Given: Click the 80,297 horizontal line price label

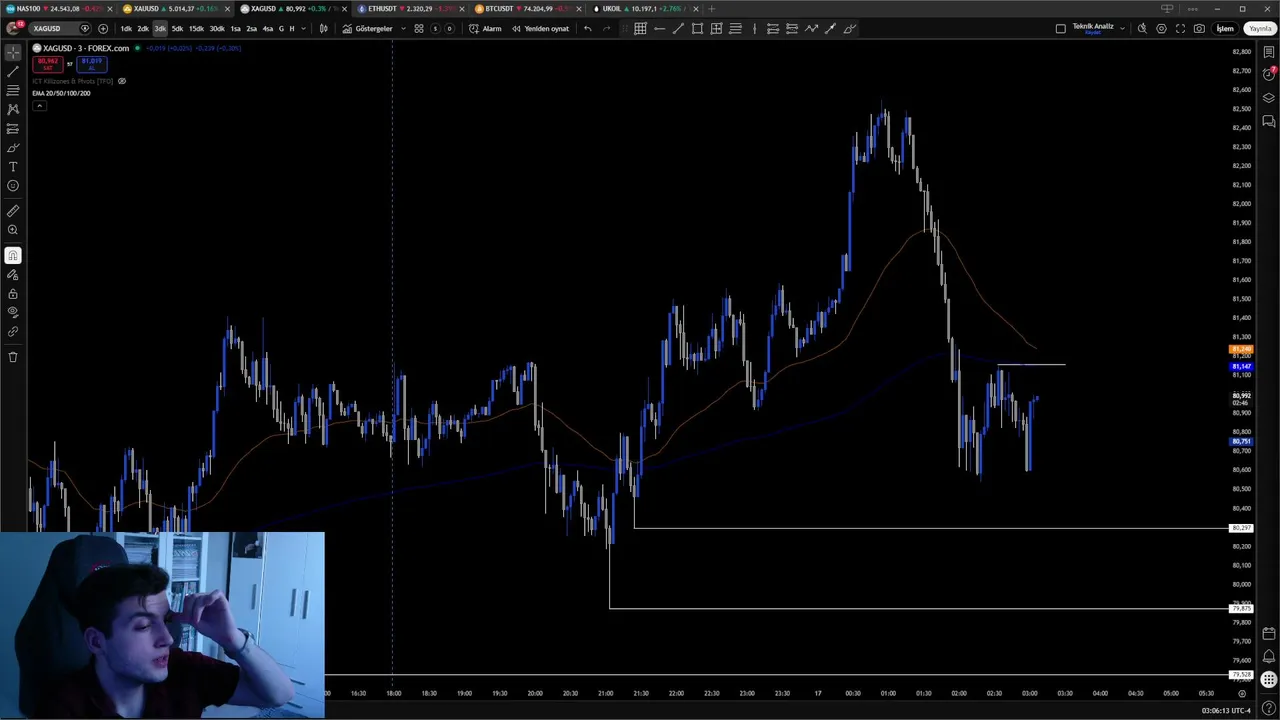Looking at the screenshot, I should (1241, 528).
